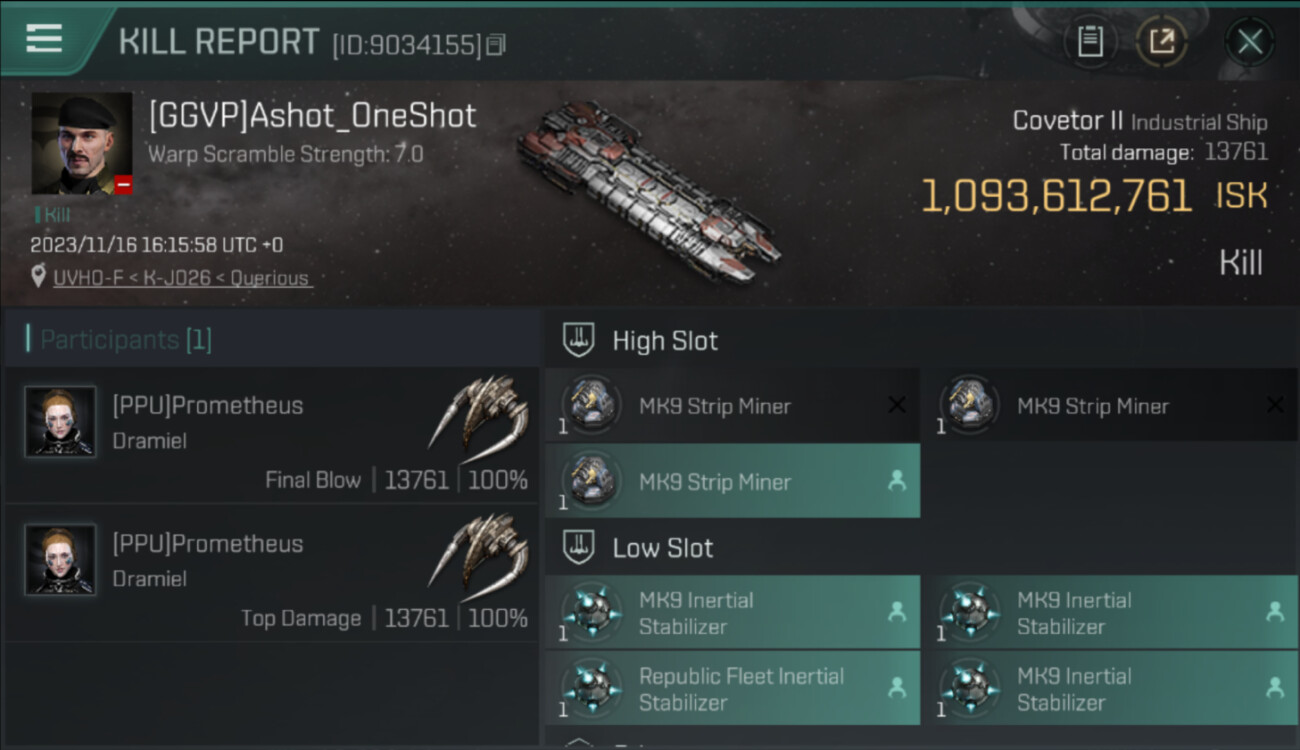This screenshot has height=750, width=1300.
Task: Select the first destroyed MK9 Strip Miner
Action: click(x=732, y=406)
